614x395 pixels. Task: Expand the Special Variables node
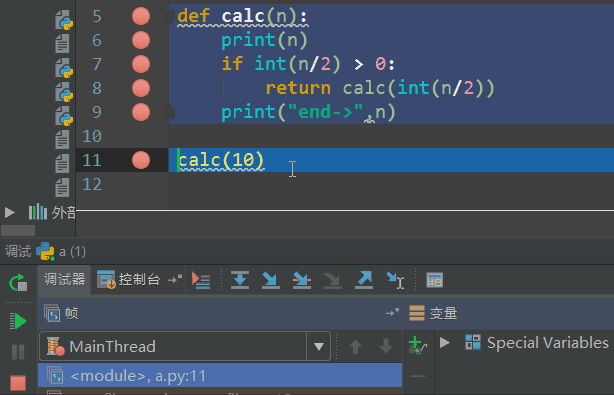coord(444,343)
